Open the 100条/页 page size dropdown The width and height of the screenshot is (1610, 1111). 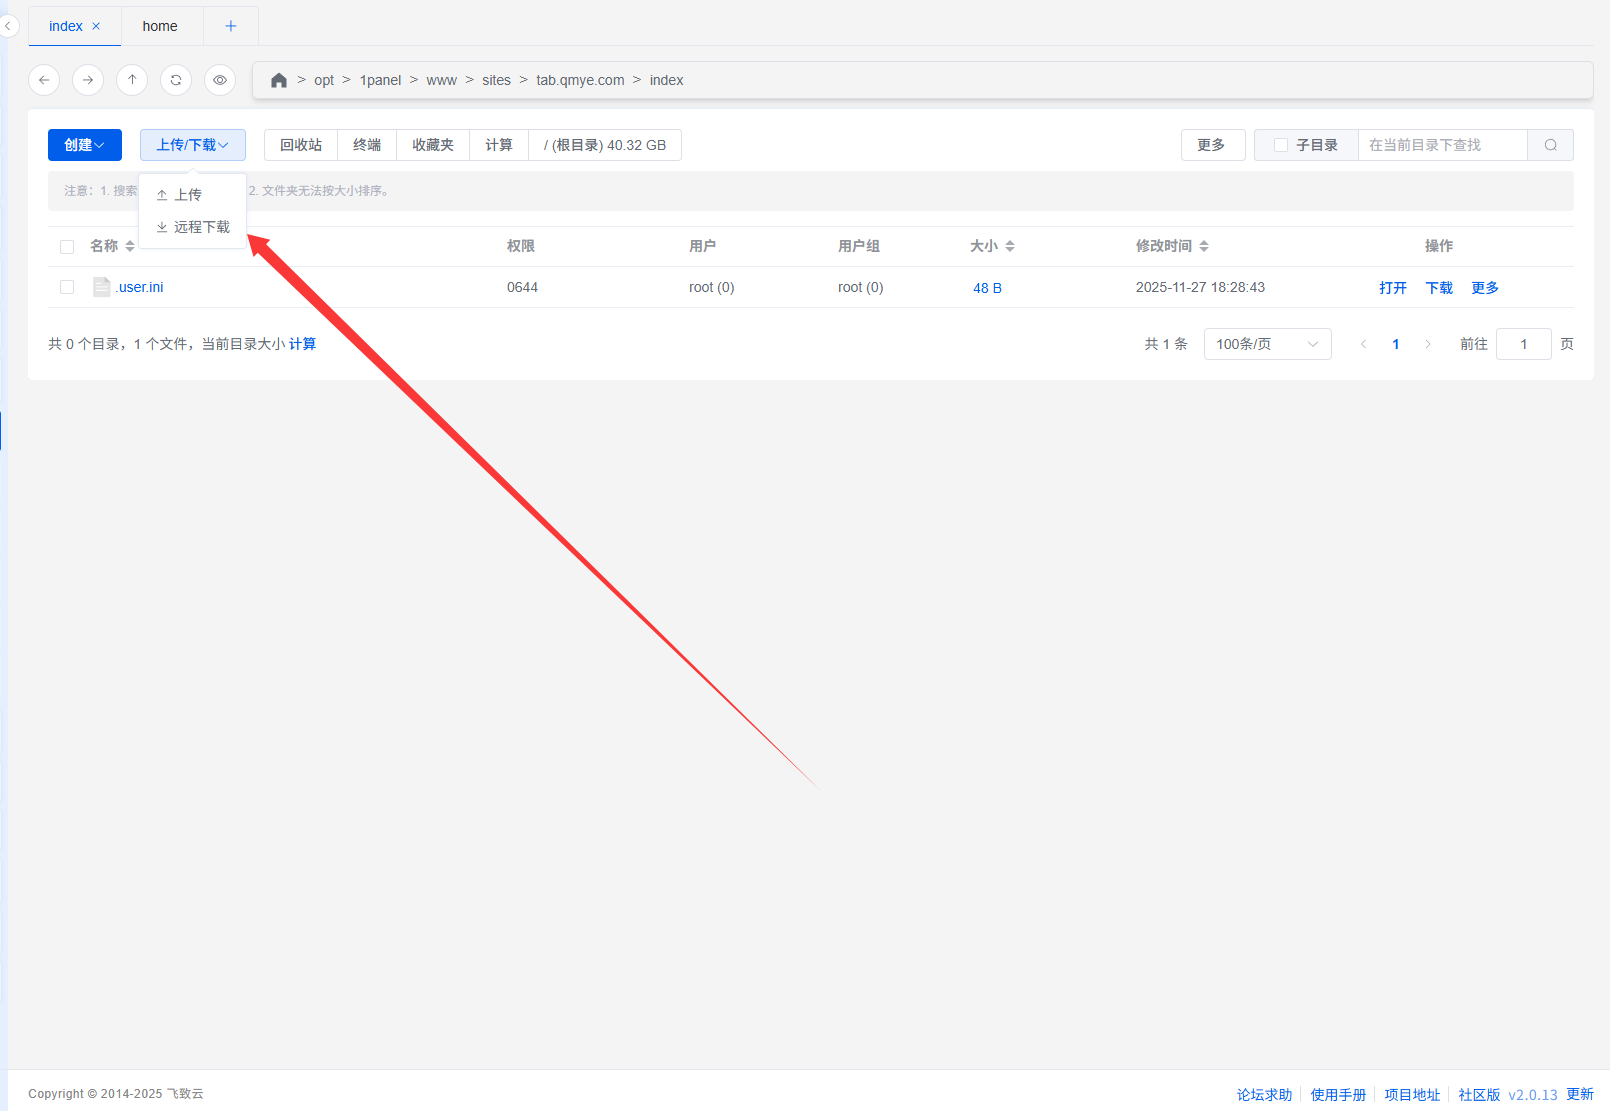click(1267, 344)
